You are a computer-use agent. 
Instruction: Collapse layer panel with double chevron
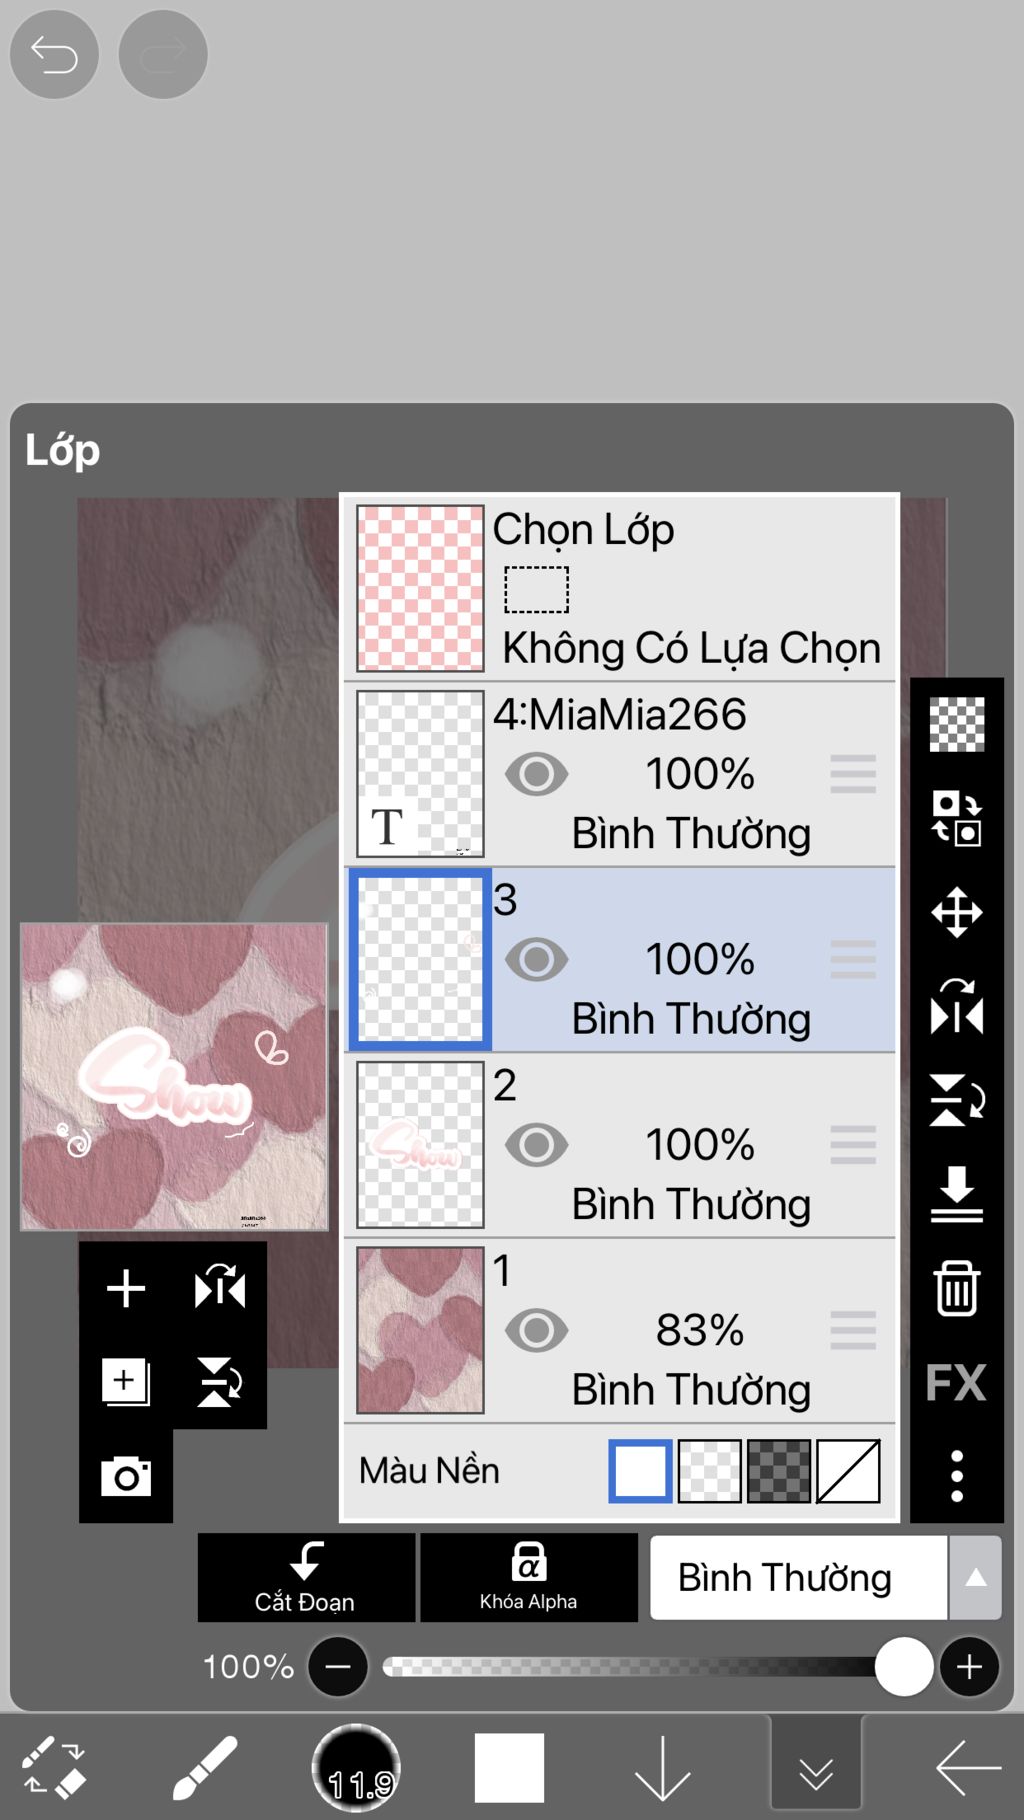coord(816,1772)
